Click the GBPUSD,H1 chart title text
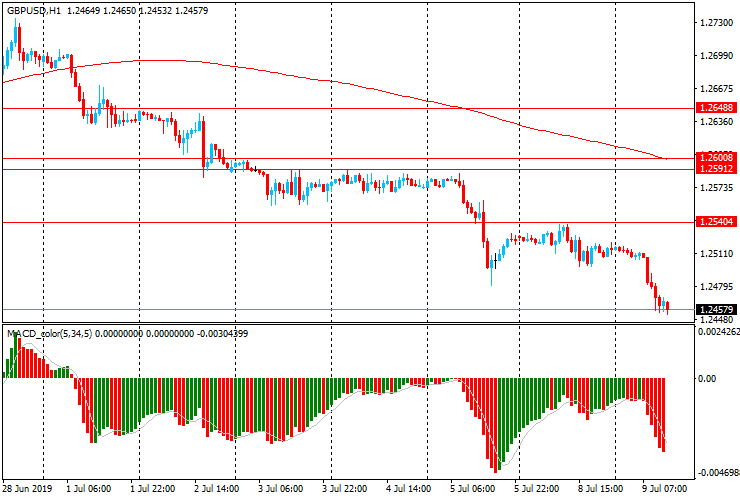 [34, 10]
